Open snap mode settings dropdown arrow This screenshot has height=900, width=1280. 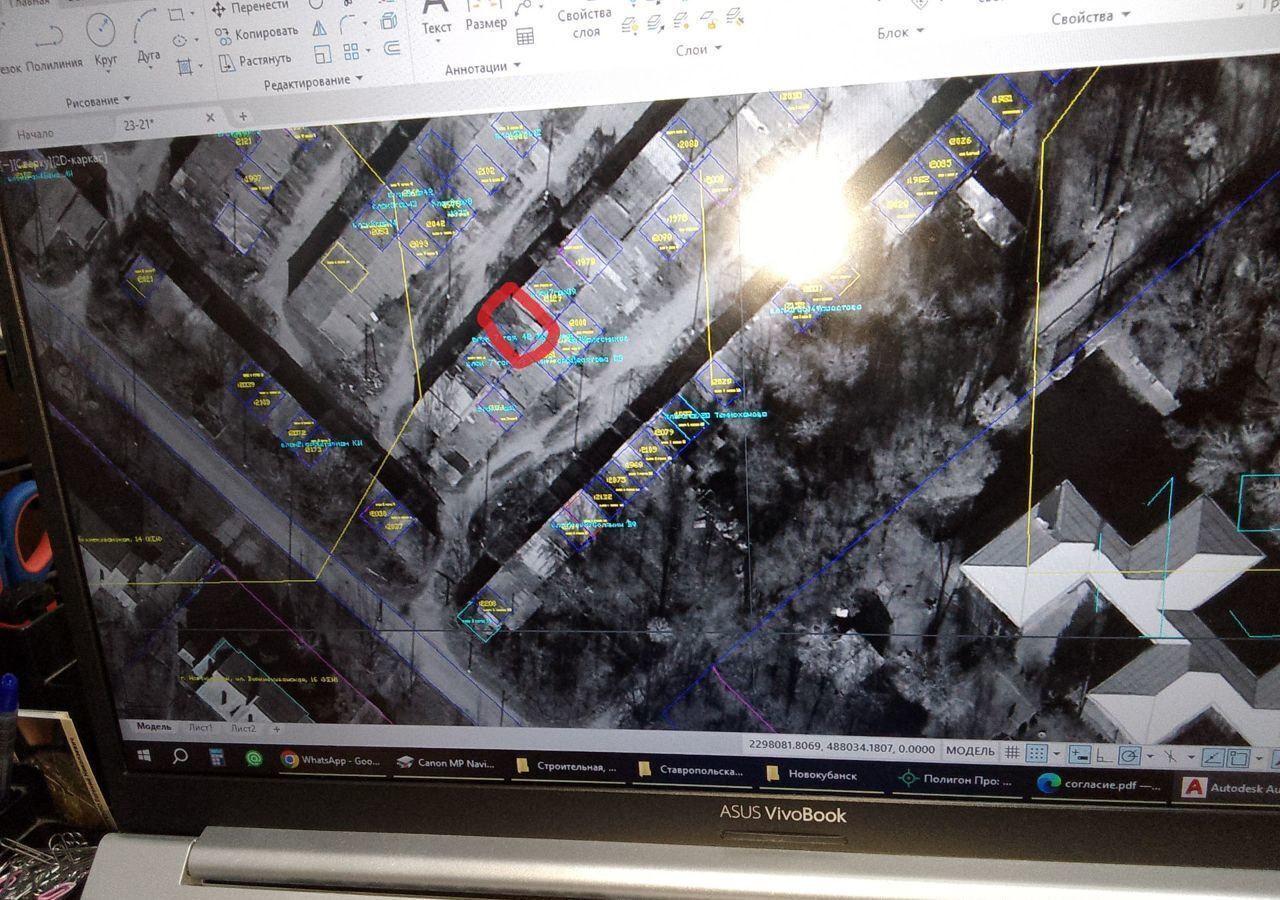click(1056, 753)
